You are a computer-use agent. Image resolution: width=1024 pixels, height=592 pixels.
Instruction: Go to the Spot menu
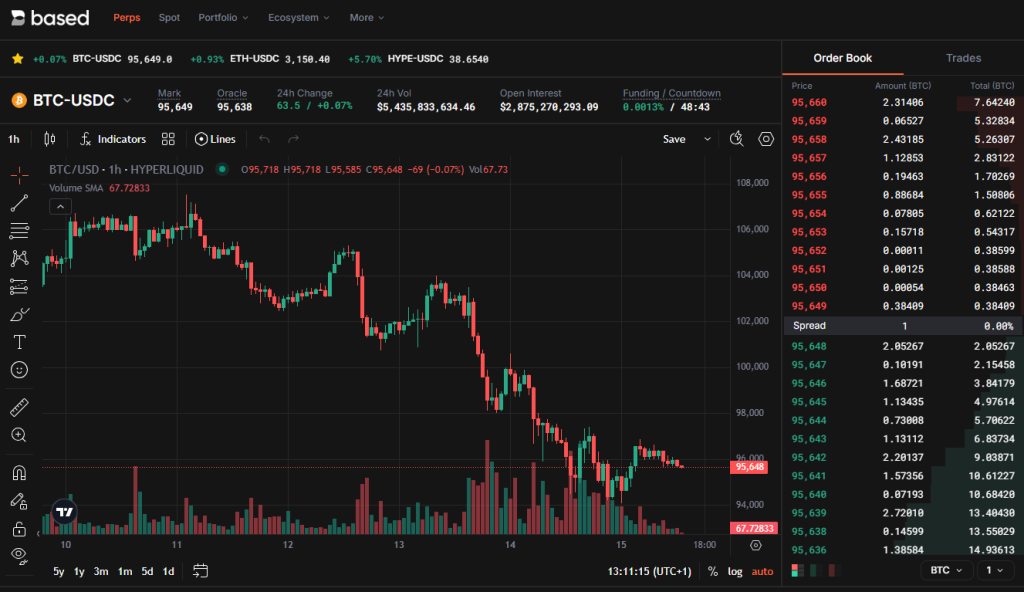pos(170,18)
